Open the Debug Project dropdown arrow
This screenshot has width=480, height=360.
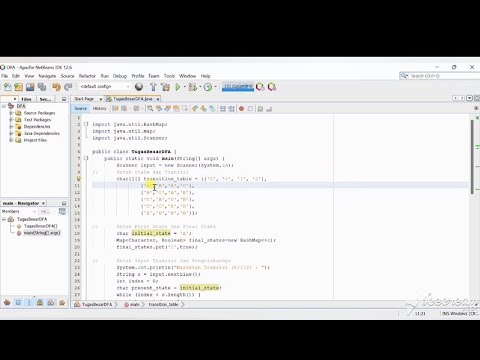click(x=200, y=87)
